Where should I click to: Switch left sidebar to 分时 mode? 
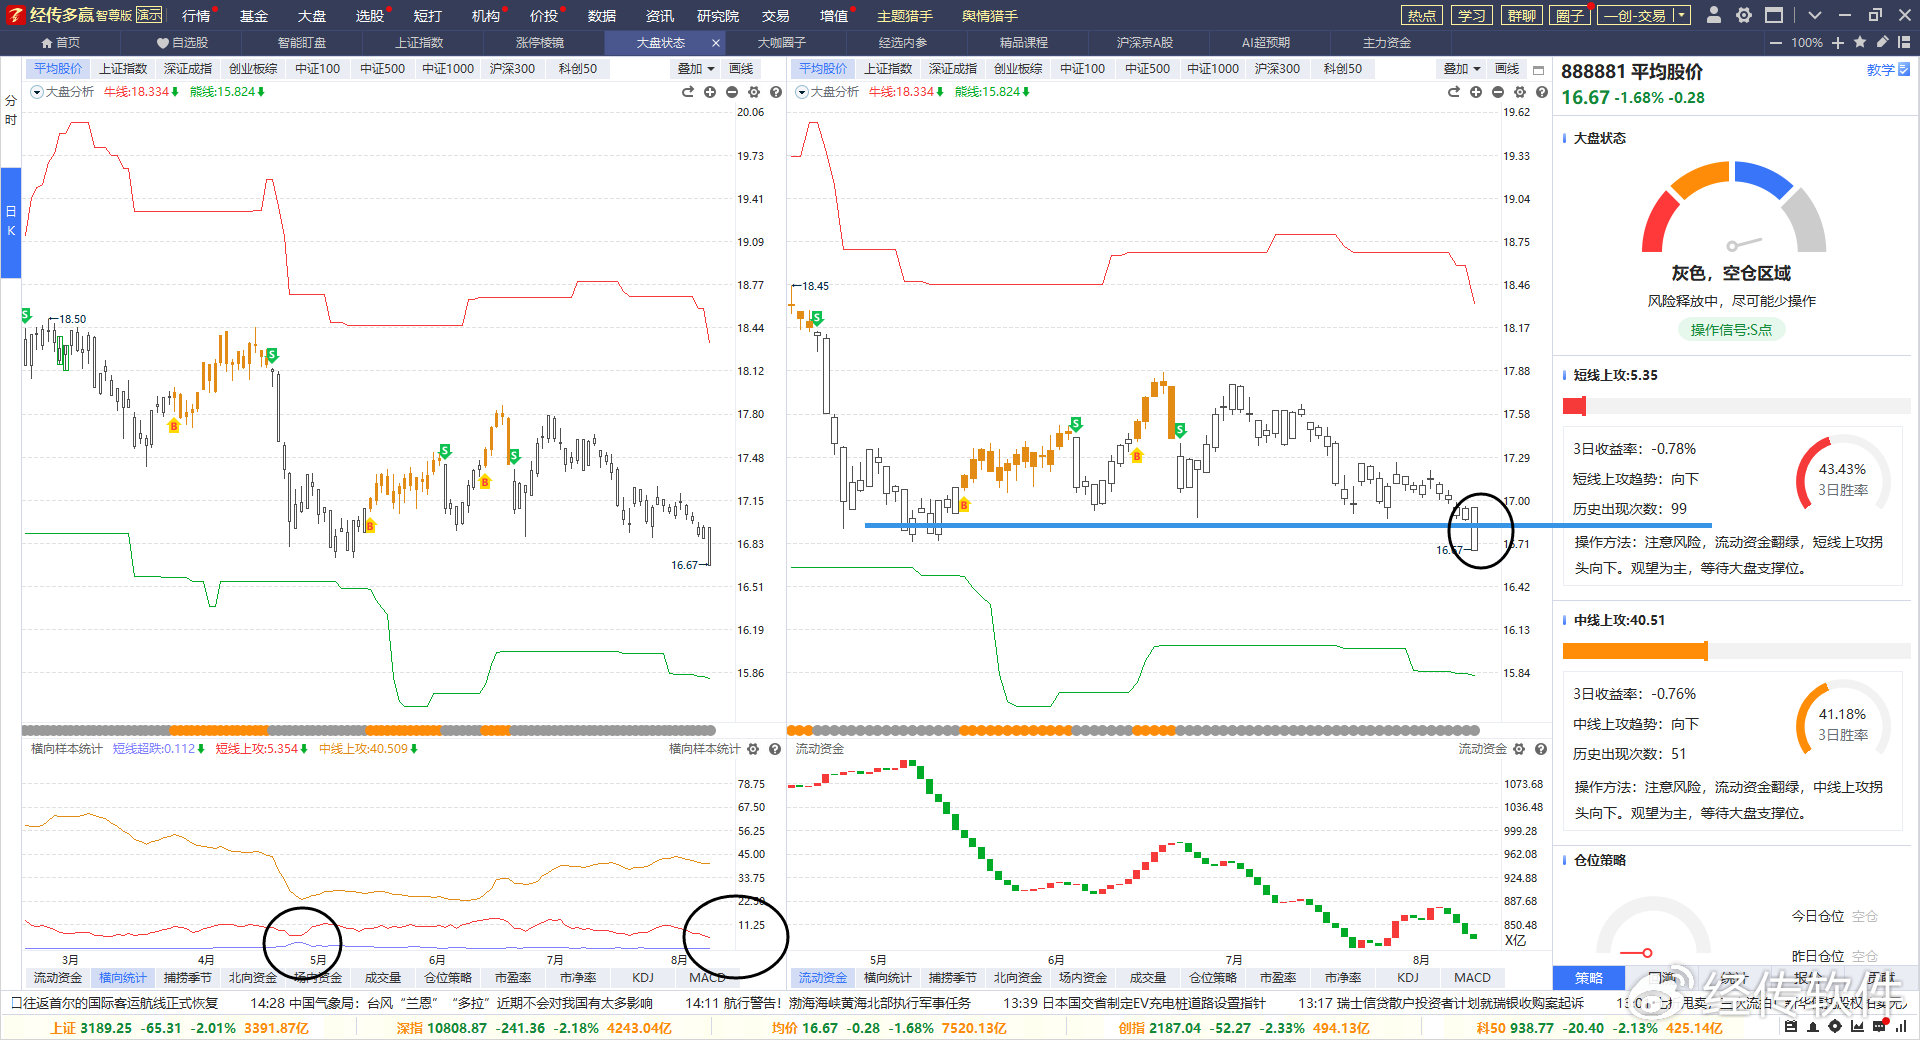tap(11, 110)
